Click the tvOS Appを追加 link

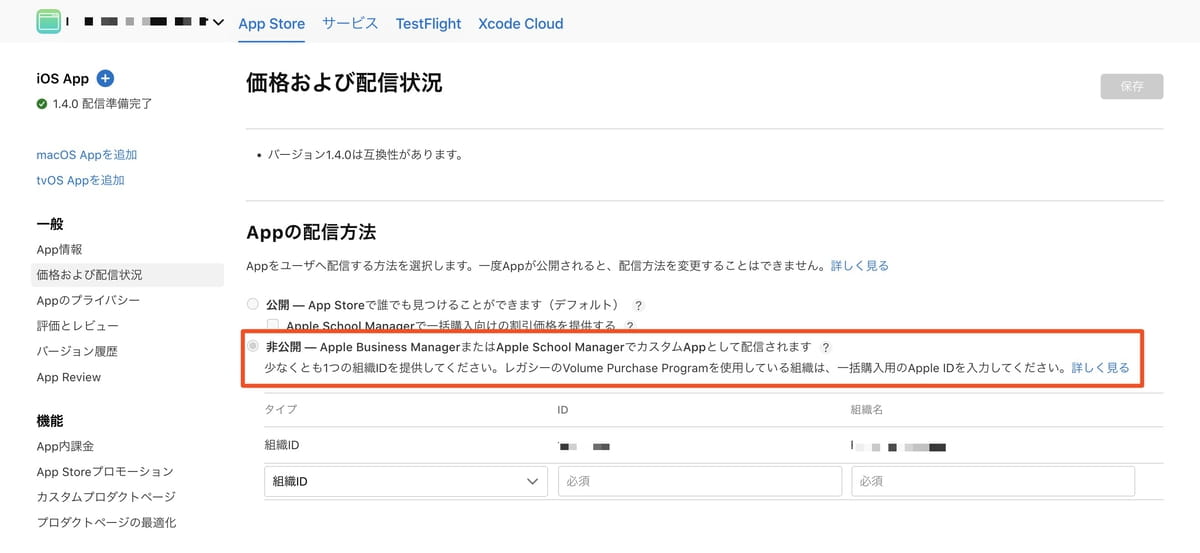coord(80,180)
